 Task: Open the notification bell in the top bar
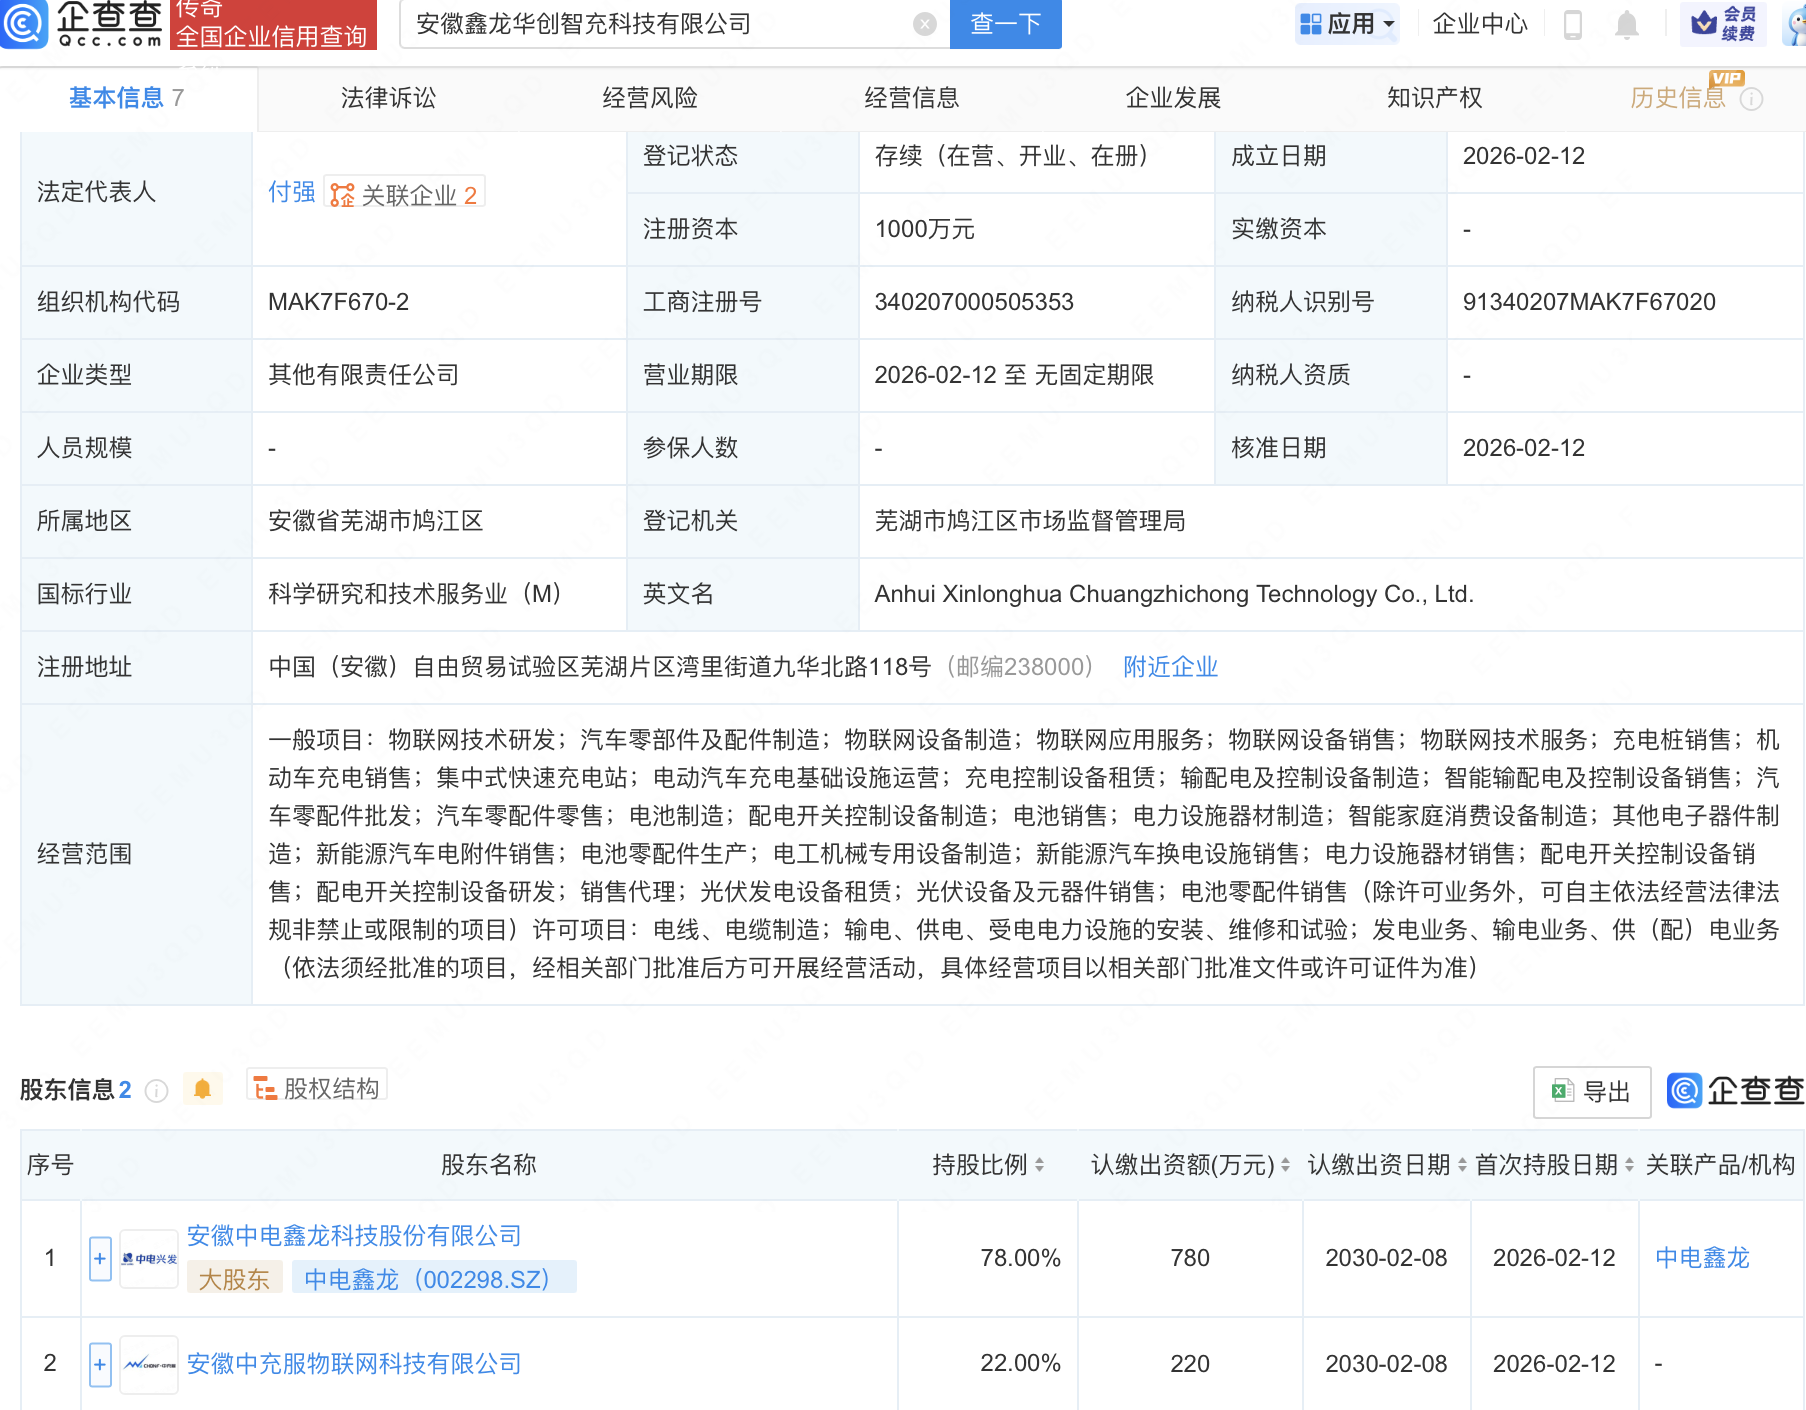[x=1627, y=24]
